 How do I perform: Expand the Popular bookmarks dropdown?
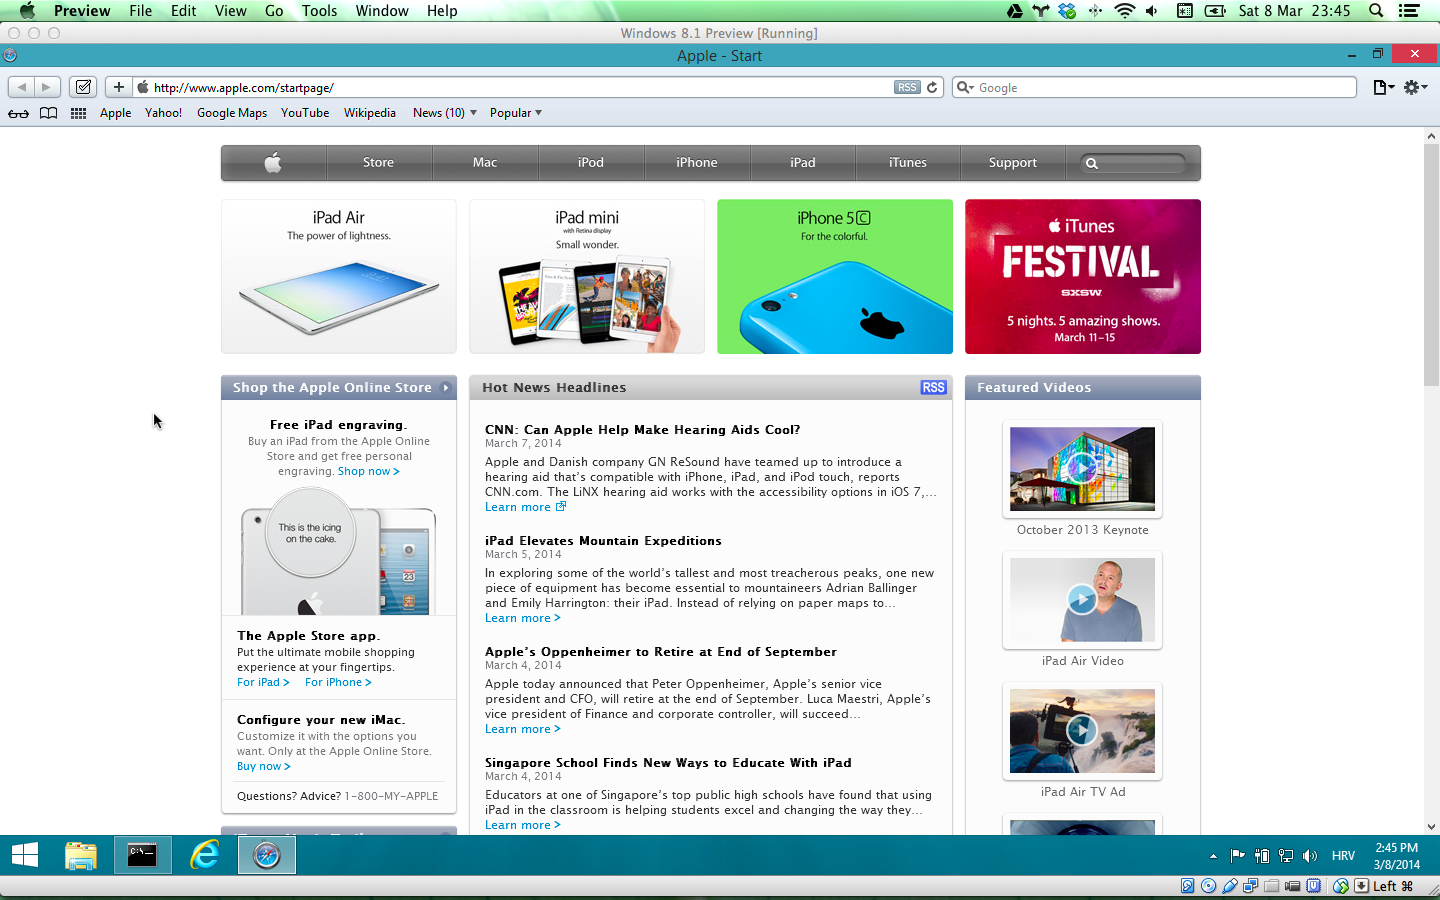(516, 113)
